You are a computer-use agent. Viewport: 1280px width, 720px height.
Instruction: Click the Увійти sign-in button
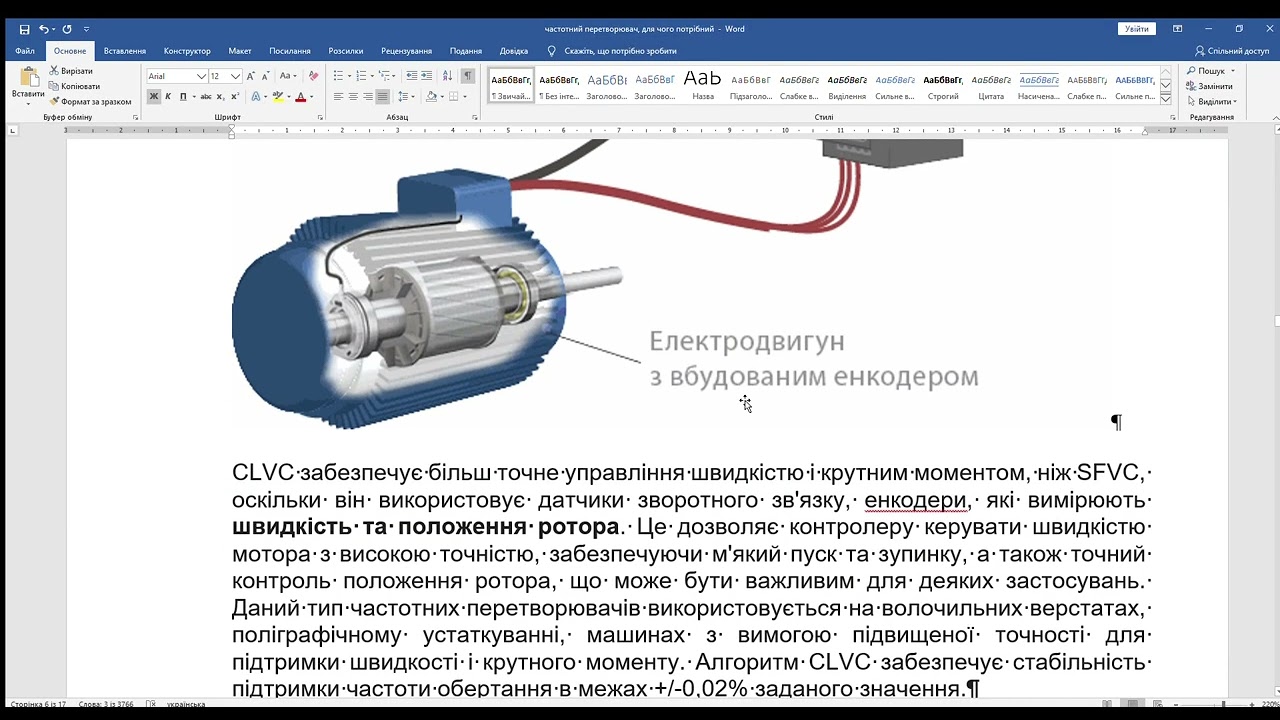1137,29
